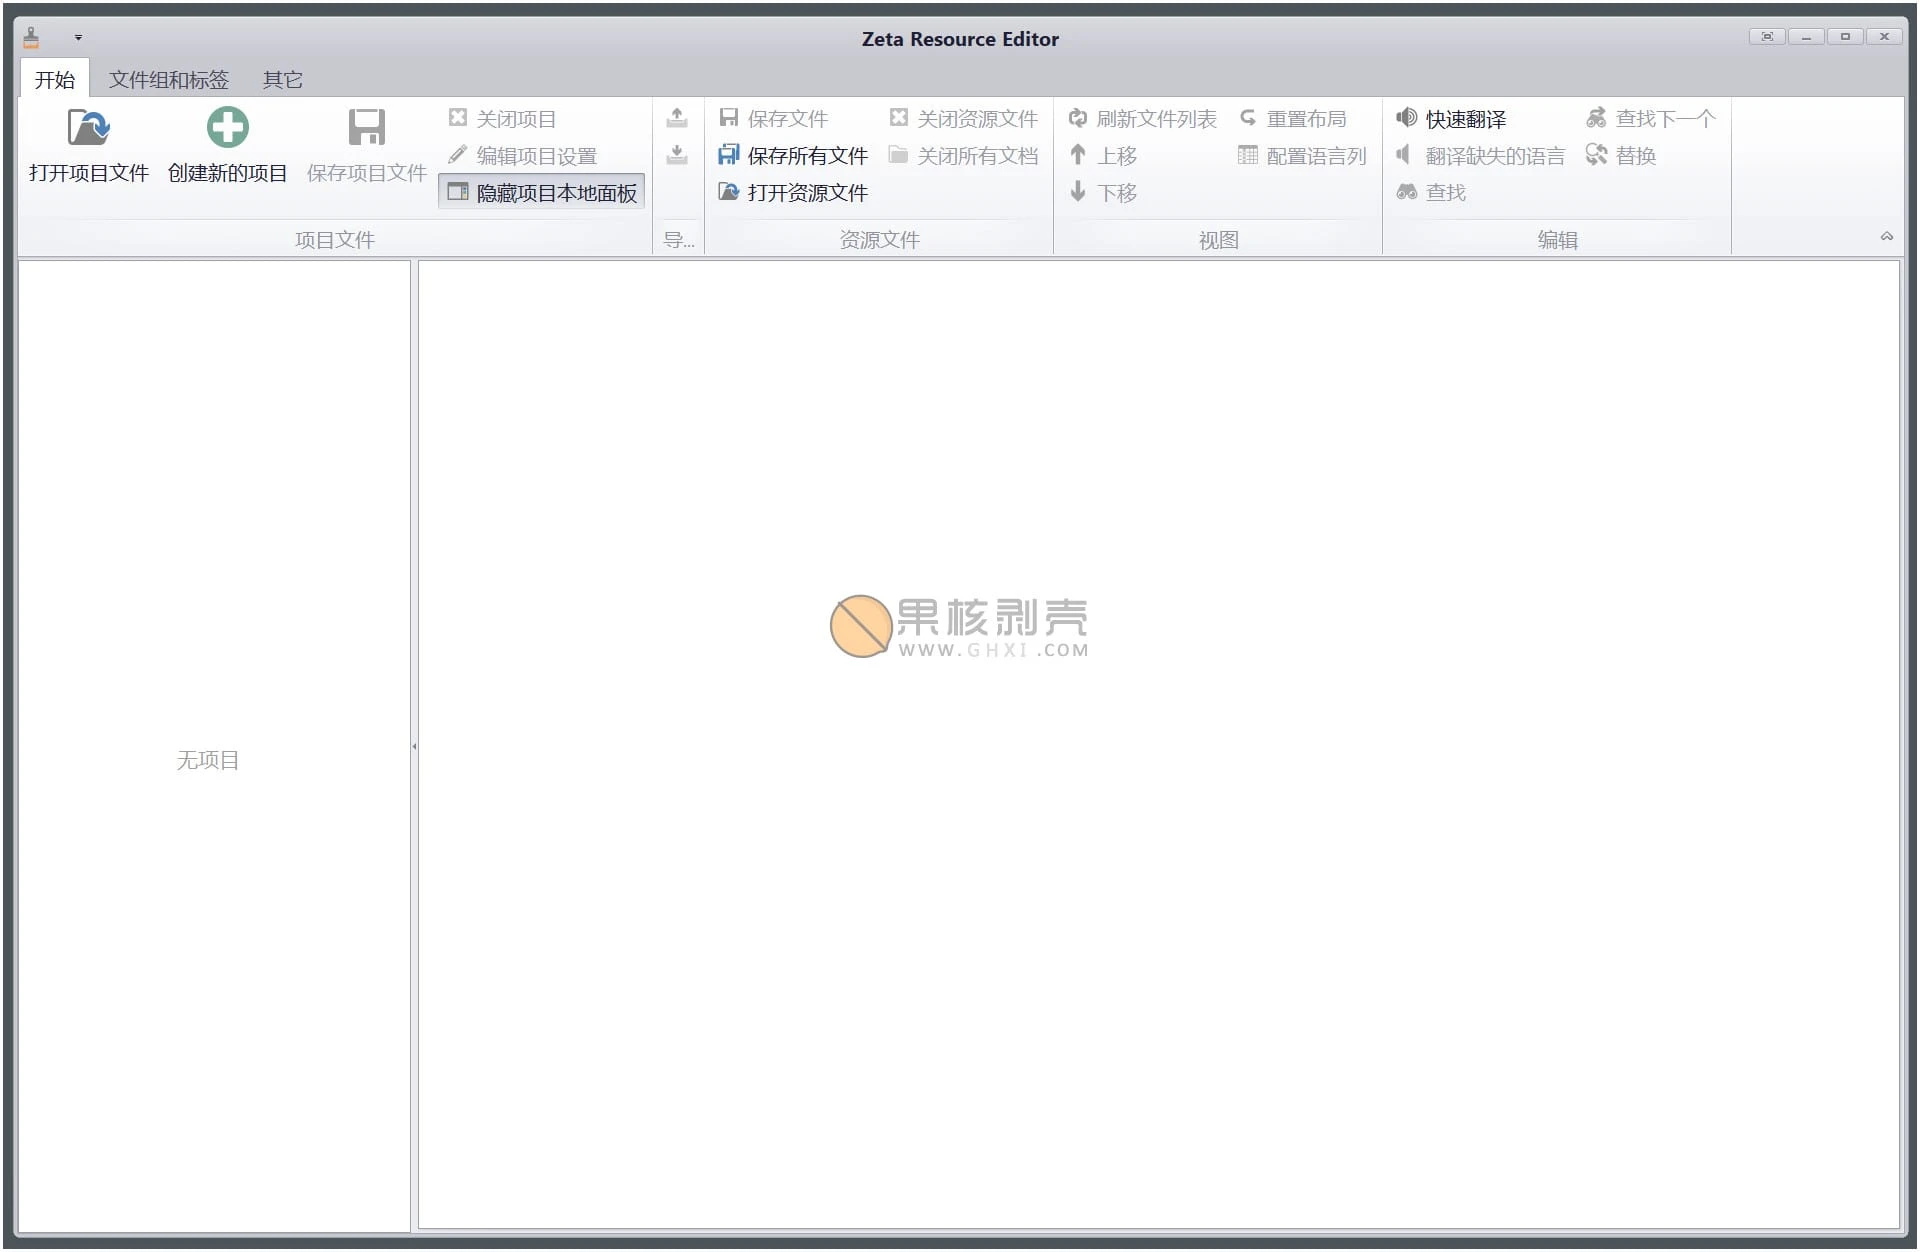Click Replace (替换) in the Edit group
Screen dimensions: 1920x1252
coord(1621,155)
